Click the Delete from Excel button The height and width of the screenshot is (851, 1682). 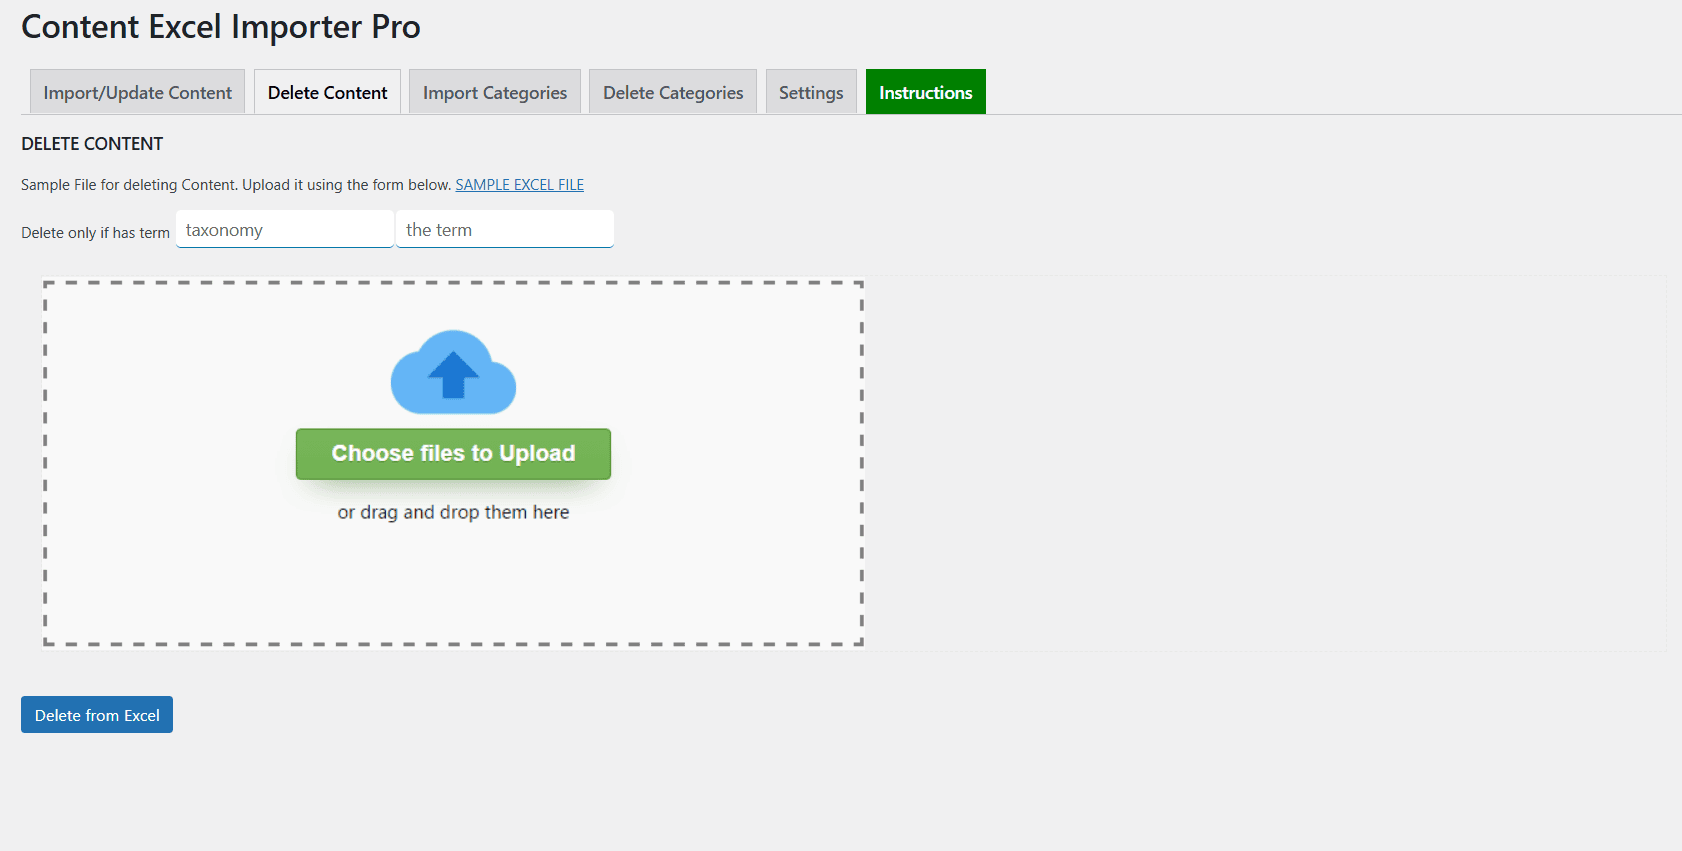pos(97,715)
